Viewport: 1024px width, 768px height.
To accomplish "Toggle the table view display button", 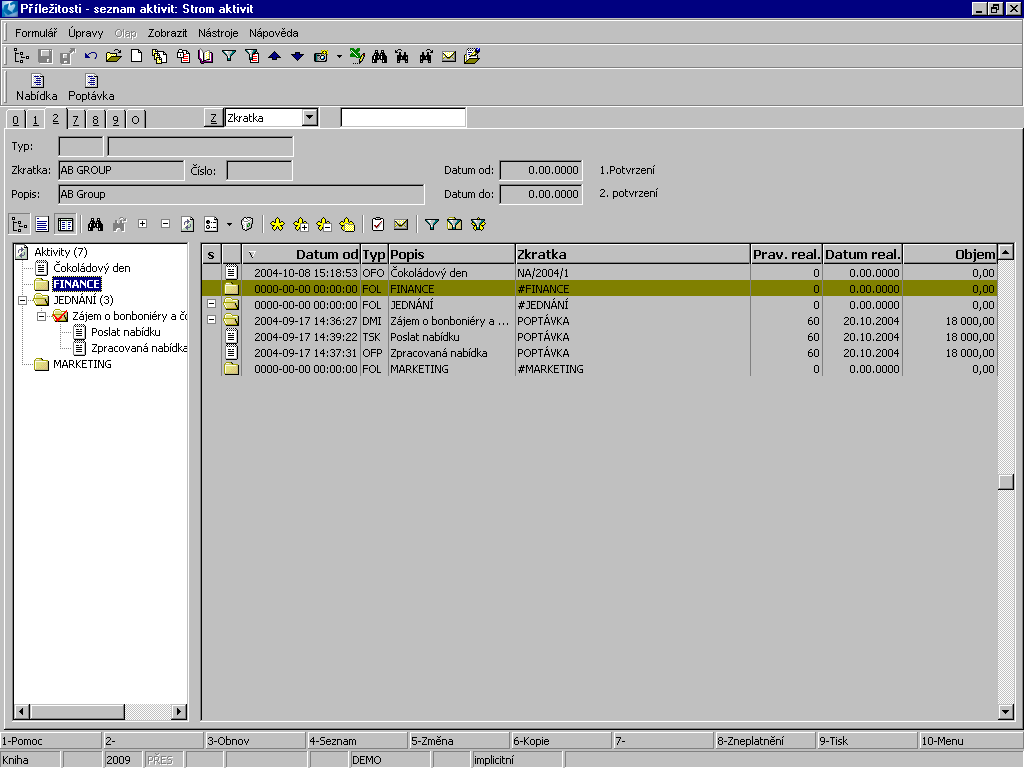I will tap(65, 225).
